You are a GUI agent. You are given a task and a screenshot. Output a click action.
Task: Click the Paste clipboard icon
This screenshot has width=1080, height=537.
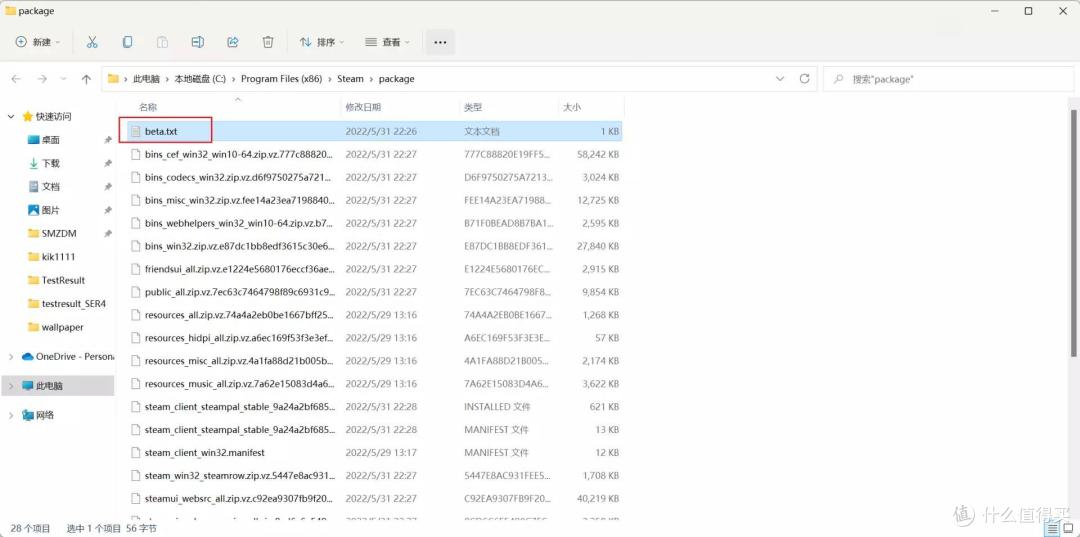coord(163,42)
